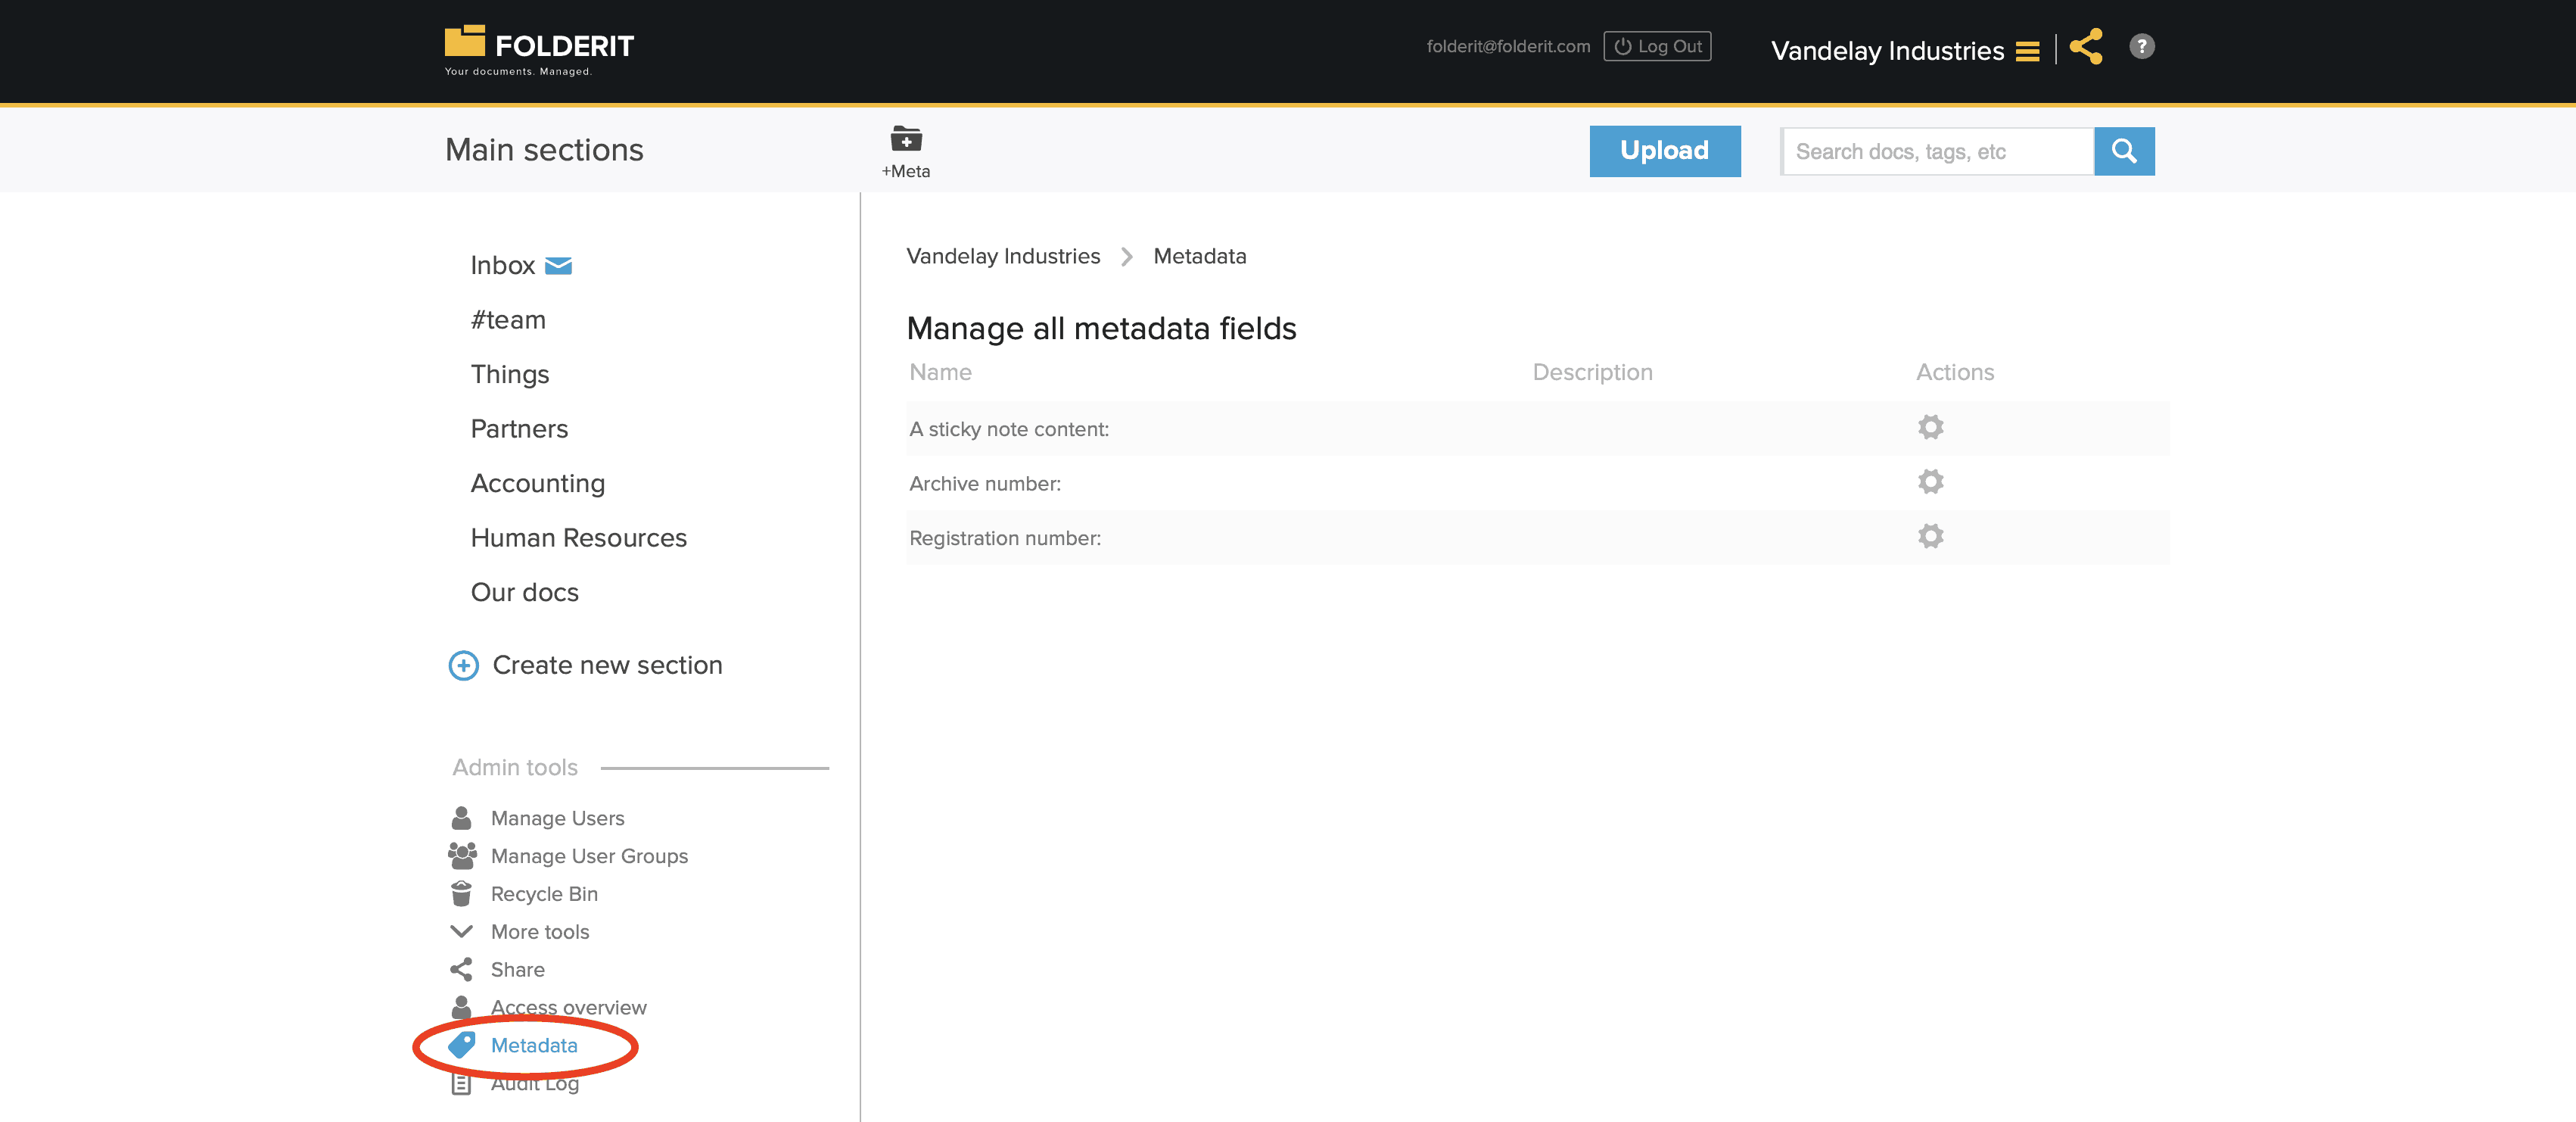Open the +Meta folder icon
Image resolution: width=2576 pixels, height=1122 pixels.
click(x=906, y=138)
